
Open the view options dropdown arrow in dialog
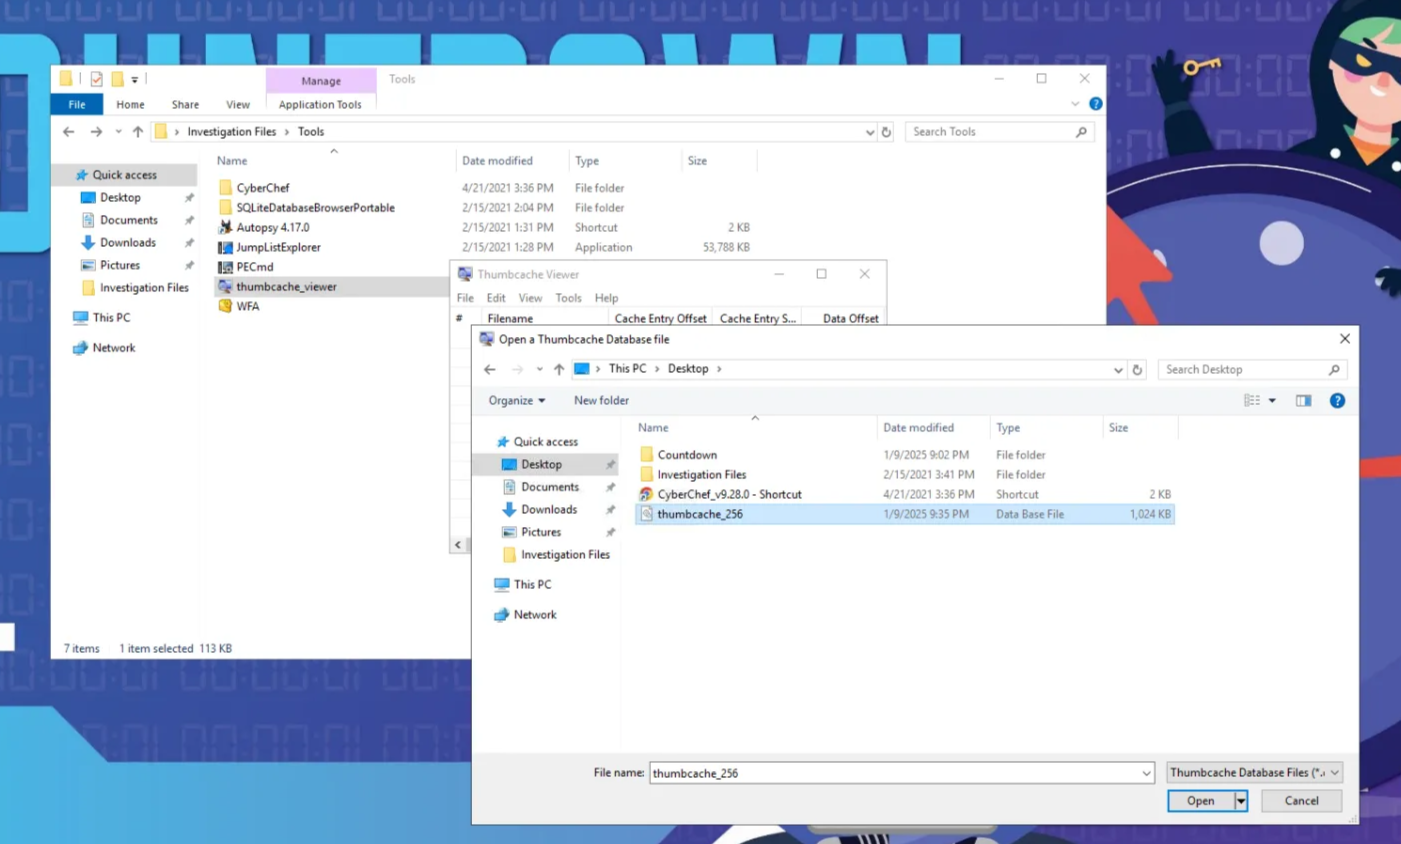1272,401
